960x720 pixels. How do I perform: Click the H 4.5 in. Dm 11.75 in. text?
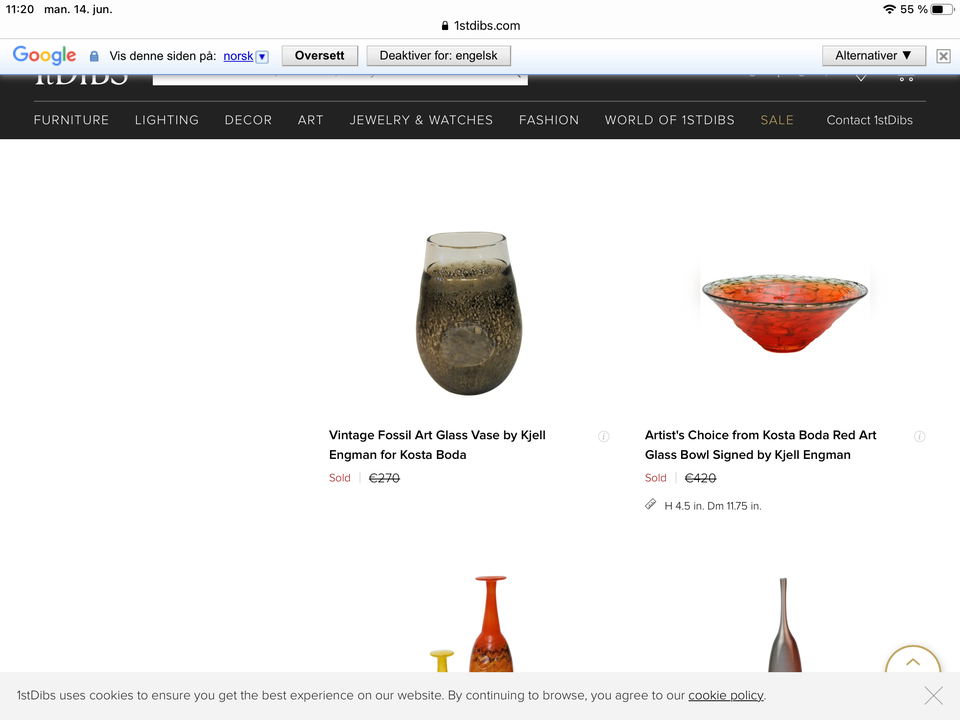713,506
